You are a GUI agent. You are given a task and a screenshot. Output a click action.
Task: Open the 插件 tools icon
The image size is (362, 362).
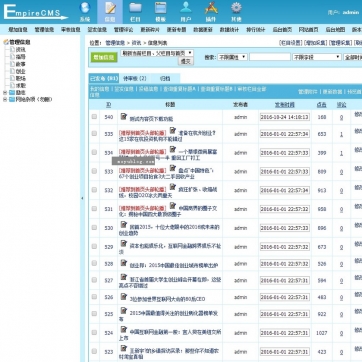click(x=211, y=7)
